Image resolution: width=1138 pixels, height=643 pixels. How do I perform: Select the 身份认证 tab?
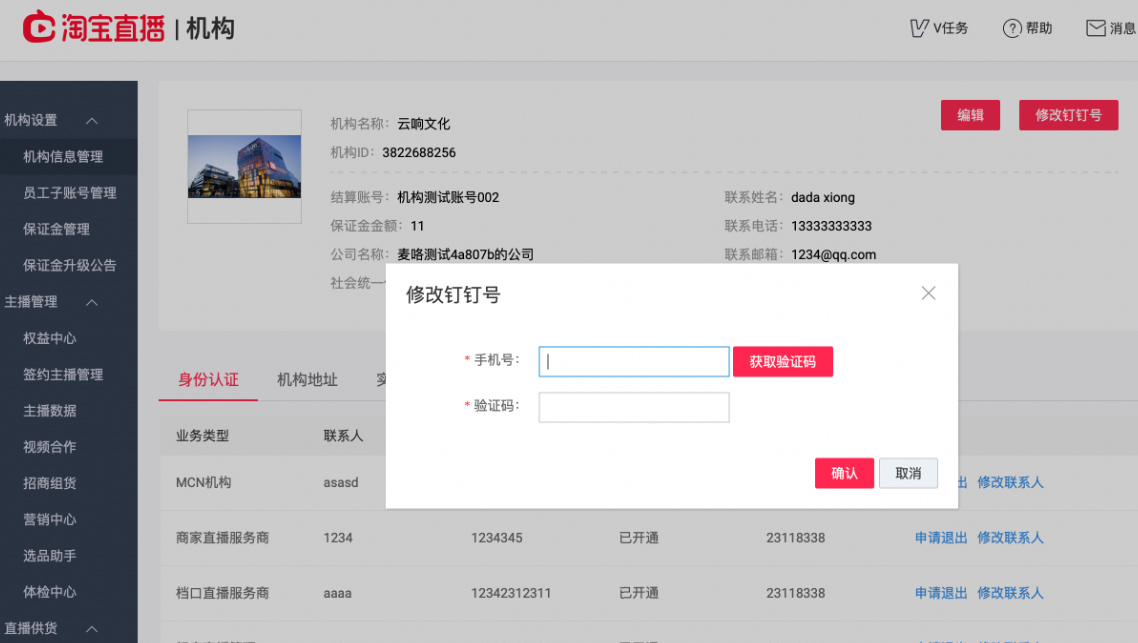[208, 380]
